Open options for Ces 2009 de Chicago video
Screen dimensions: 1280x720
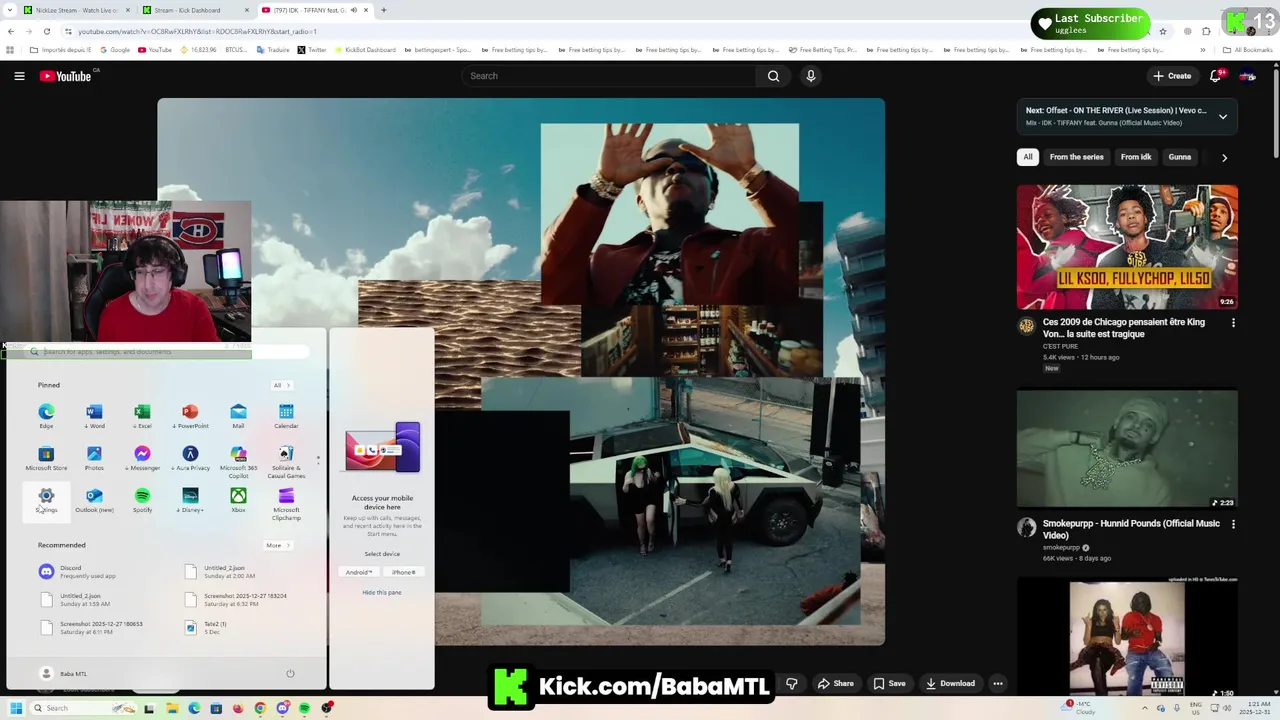pos(1233,323)
